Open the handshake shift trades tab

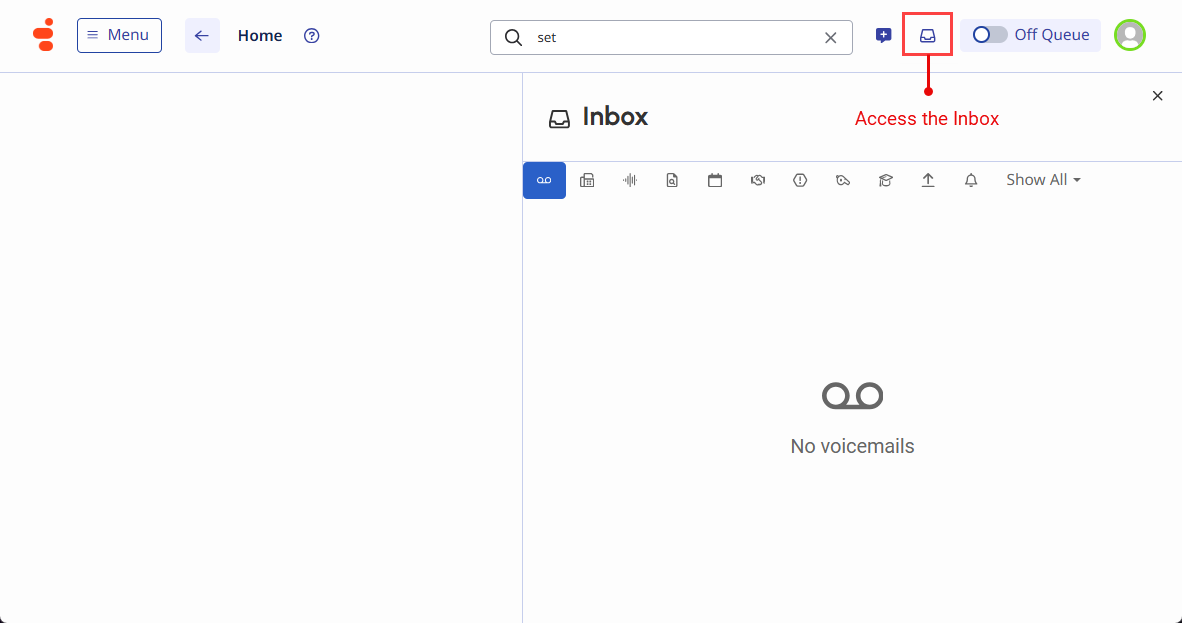(758, 180)
